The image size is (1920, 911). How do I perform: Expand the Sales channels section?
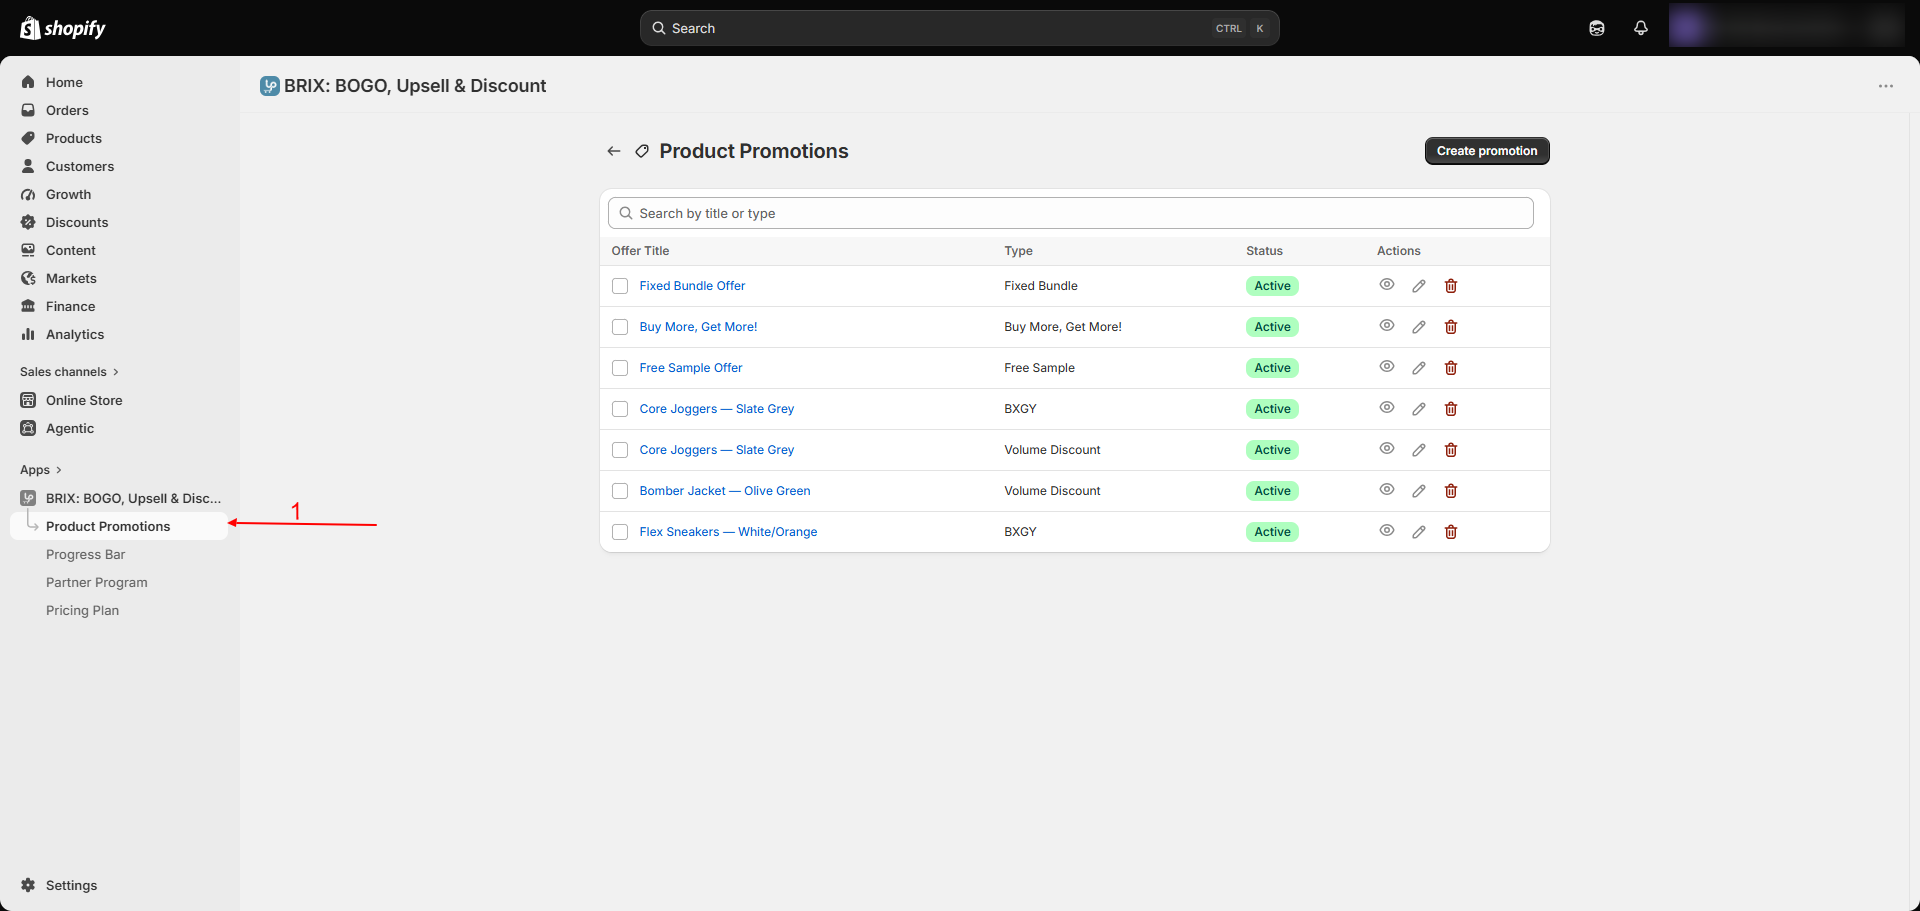point(69,372)
